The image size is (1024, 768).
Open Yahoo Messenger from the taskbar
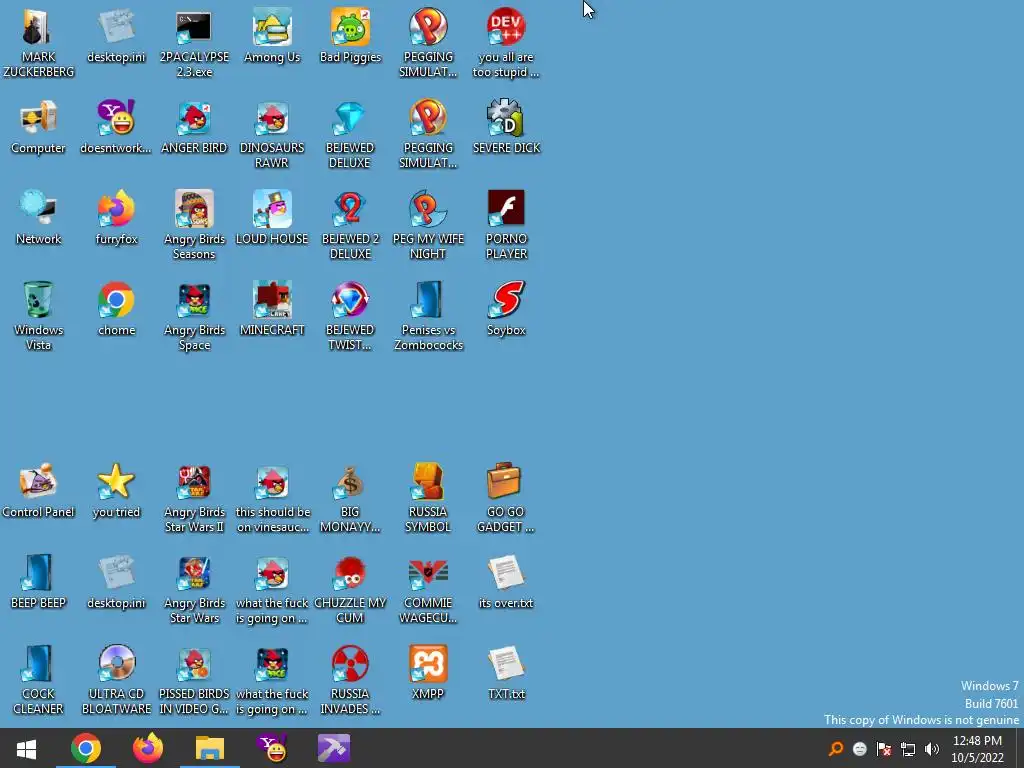pyautogui.click(x=272, y=748)
